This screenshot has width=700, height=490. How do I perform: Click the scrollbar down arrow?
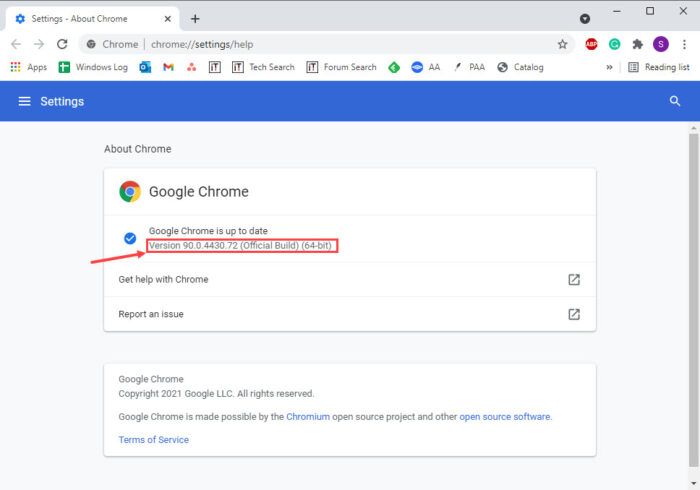(693, 483)
